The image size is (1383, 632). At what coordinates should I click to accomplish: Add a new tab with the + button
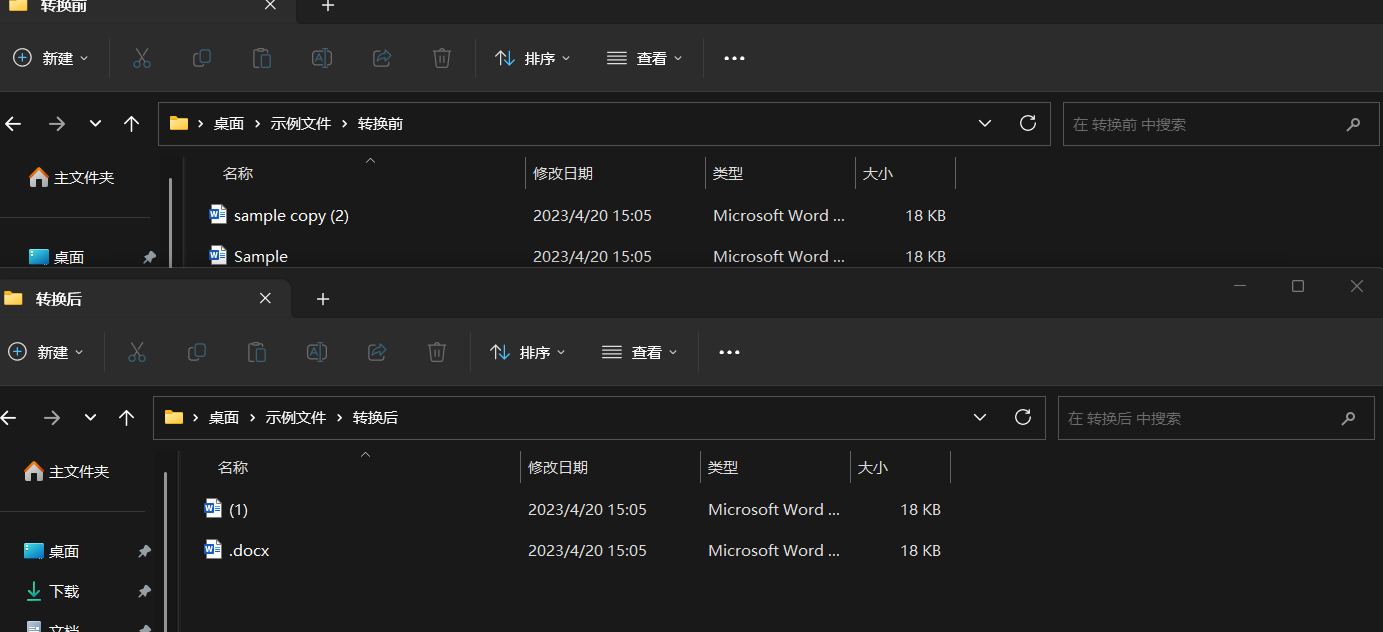[x=322, y=298]
